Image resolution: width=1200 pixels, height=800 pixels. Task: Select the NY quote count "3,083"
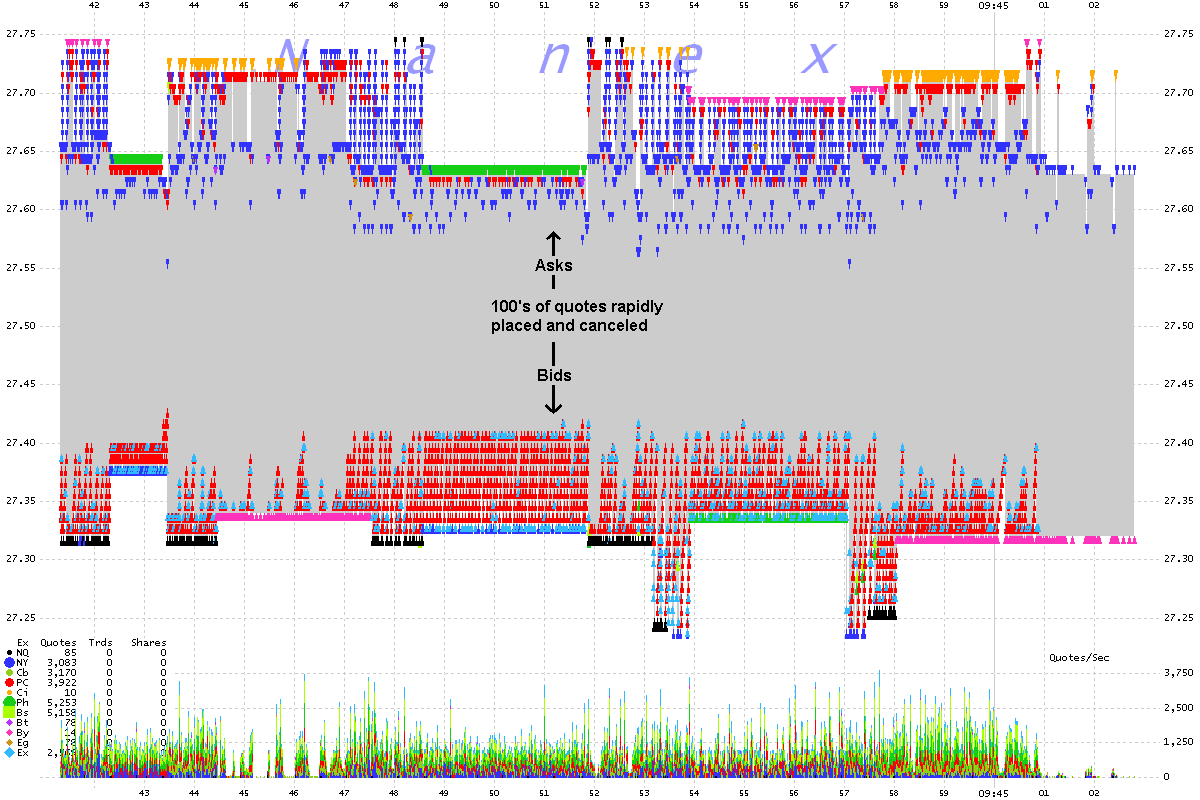[62, 662]
